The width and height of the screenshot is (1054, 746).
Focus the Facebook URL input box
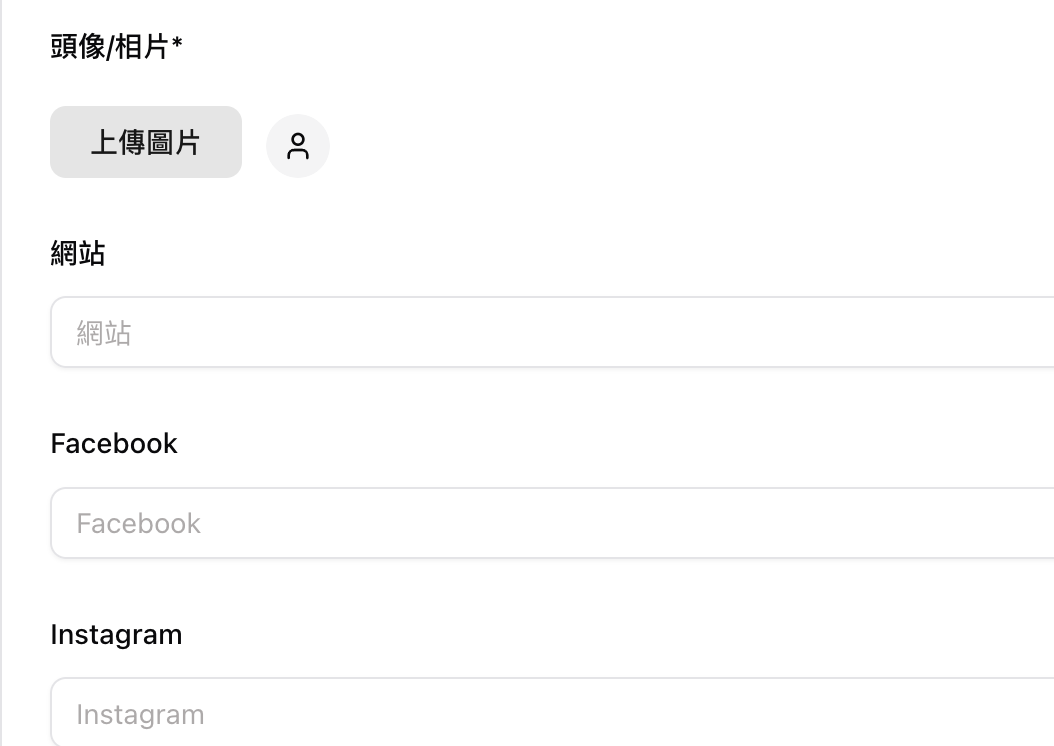400,522
